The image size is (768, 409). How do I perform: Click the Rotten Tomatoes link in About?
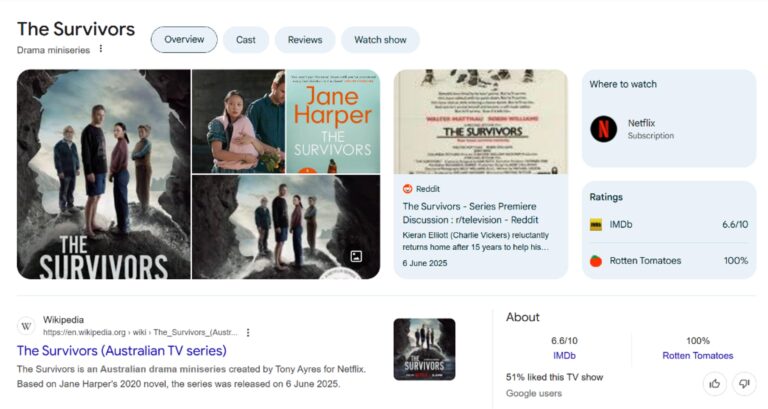(x=697, y=356)
